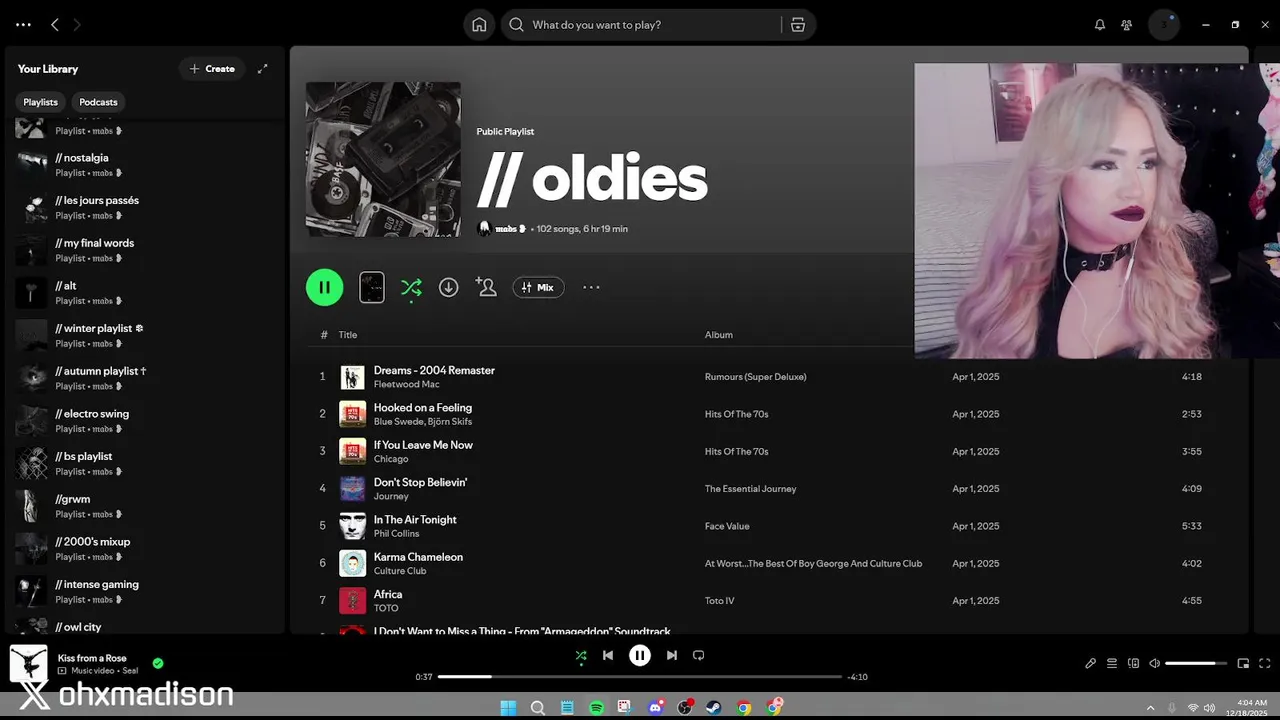1280x720 pixels.
Task: Select Don't Stop Believin' track
Action: pyautogui.click(x=420, y=482)
